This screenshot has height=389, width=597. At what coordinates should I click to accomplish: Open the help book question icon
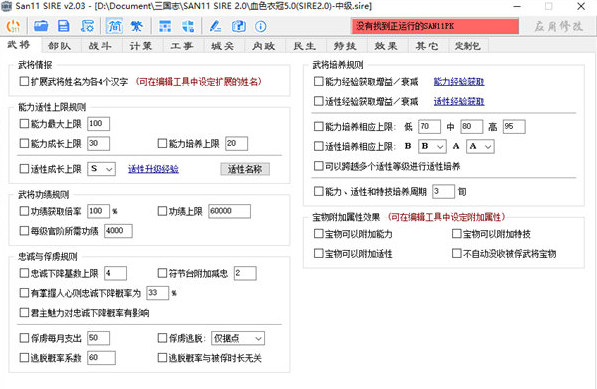coord(239,26)
